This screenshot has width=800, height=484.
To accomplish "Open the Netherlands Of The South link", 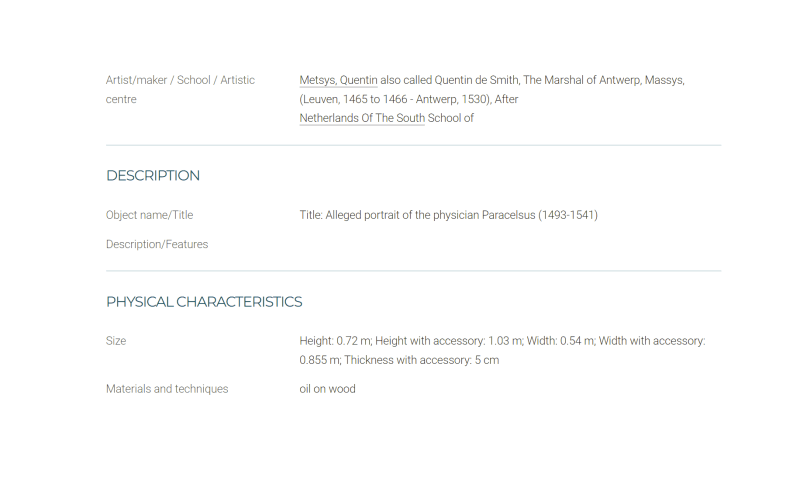I will [x=362, y=118].
